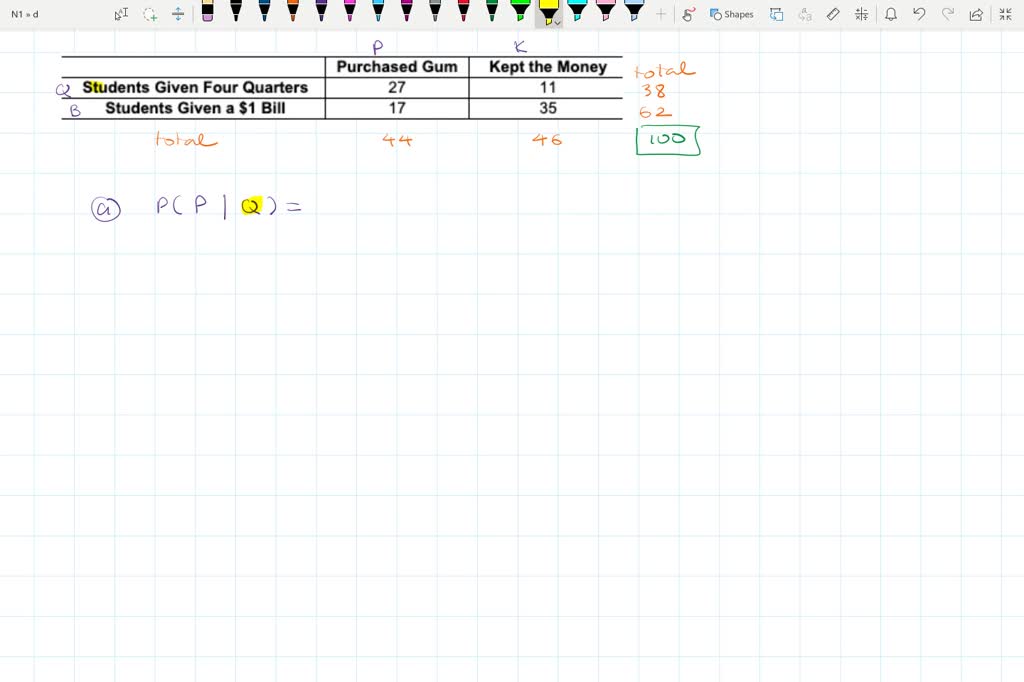The image size is (1024, 682).
Task: Click the Ink to Shape icon
Action: pyautogui.click(x=776, y=14)
